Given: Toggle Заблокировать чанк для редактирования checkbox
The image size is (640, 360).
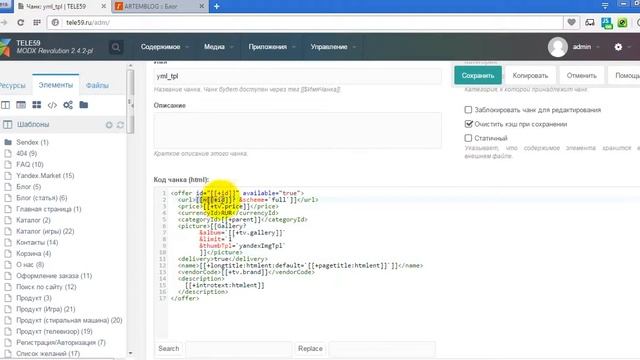Looking at the screenshot, I should (468, 110).
